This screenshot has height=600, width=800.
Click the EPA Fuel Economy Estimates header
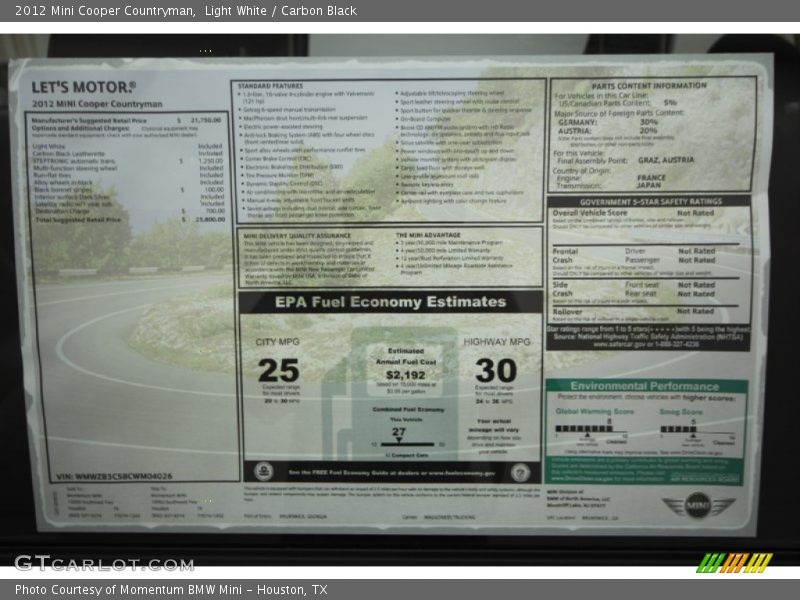click(391, 302)
